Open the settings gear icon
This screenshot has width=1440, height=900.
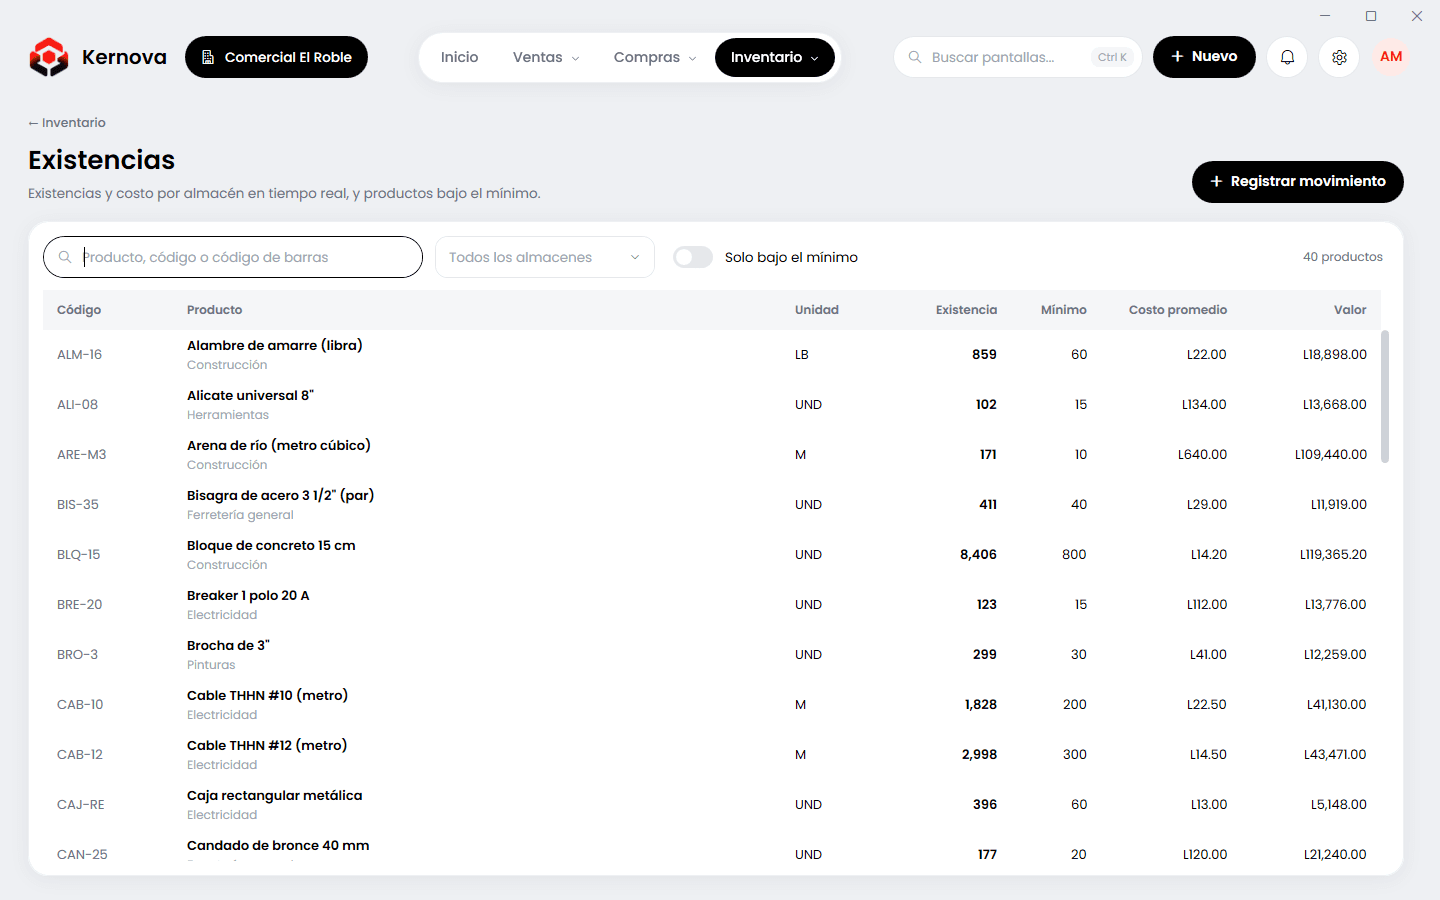(x=1339, y=57)
